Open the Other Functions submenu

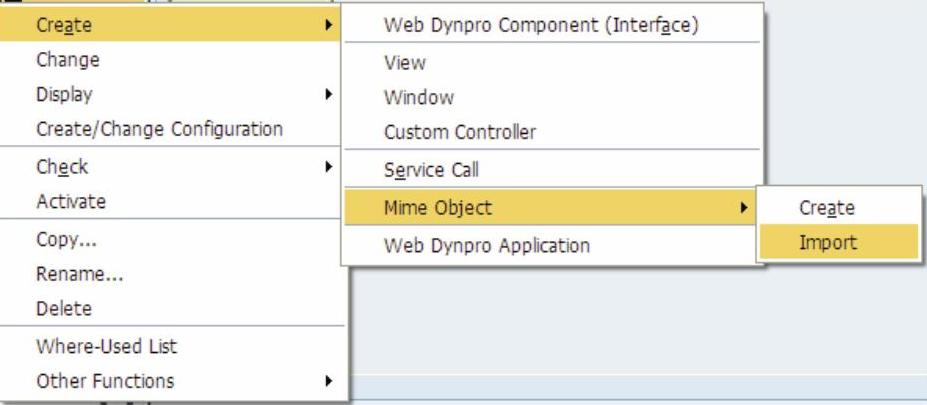(x=170, y=381)
